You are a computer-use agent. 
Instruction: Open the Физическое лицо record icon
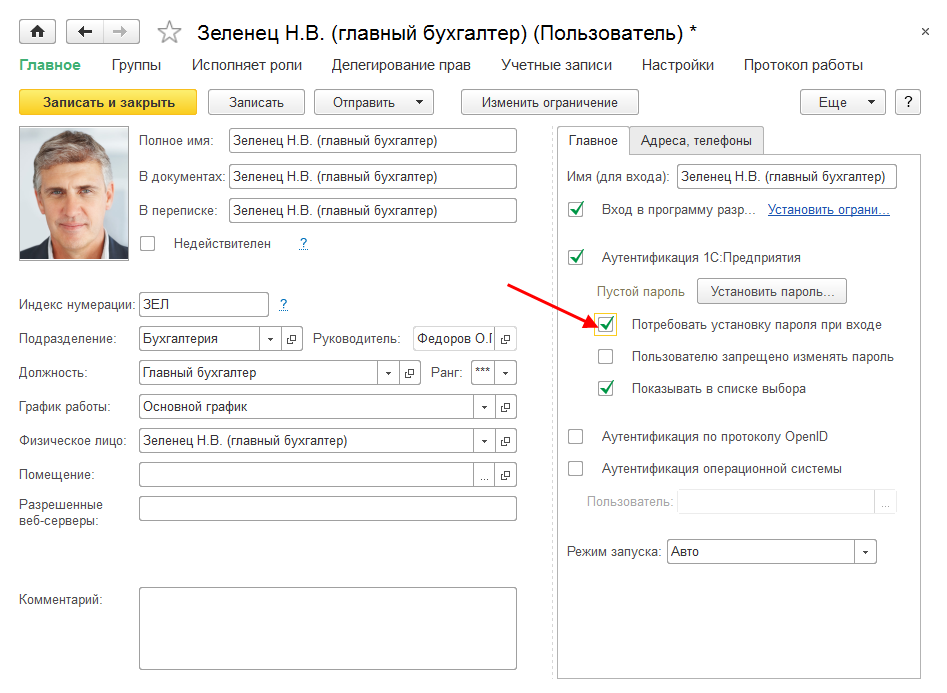(x=506, y=441)
